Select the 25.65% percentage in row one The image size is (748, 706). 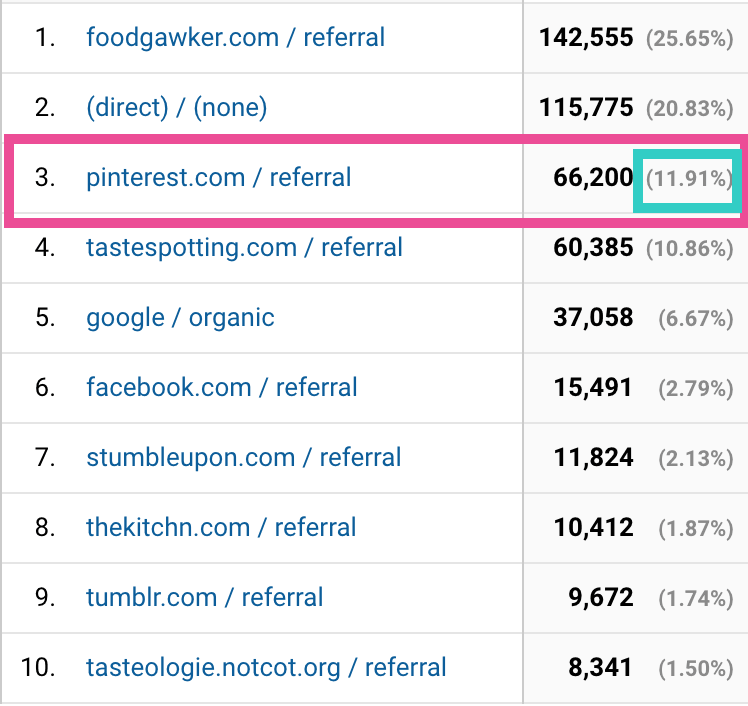[x=689, y=39]
